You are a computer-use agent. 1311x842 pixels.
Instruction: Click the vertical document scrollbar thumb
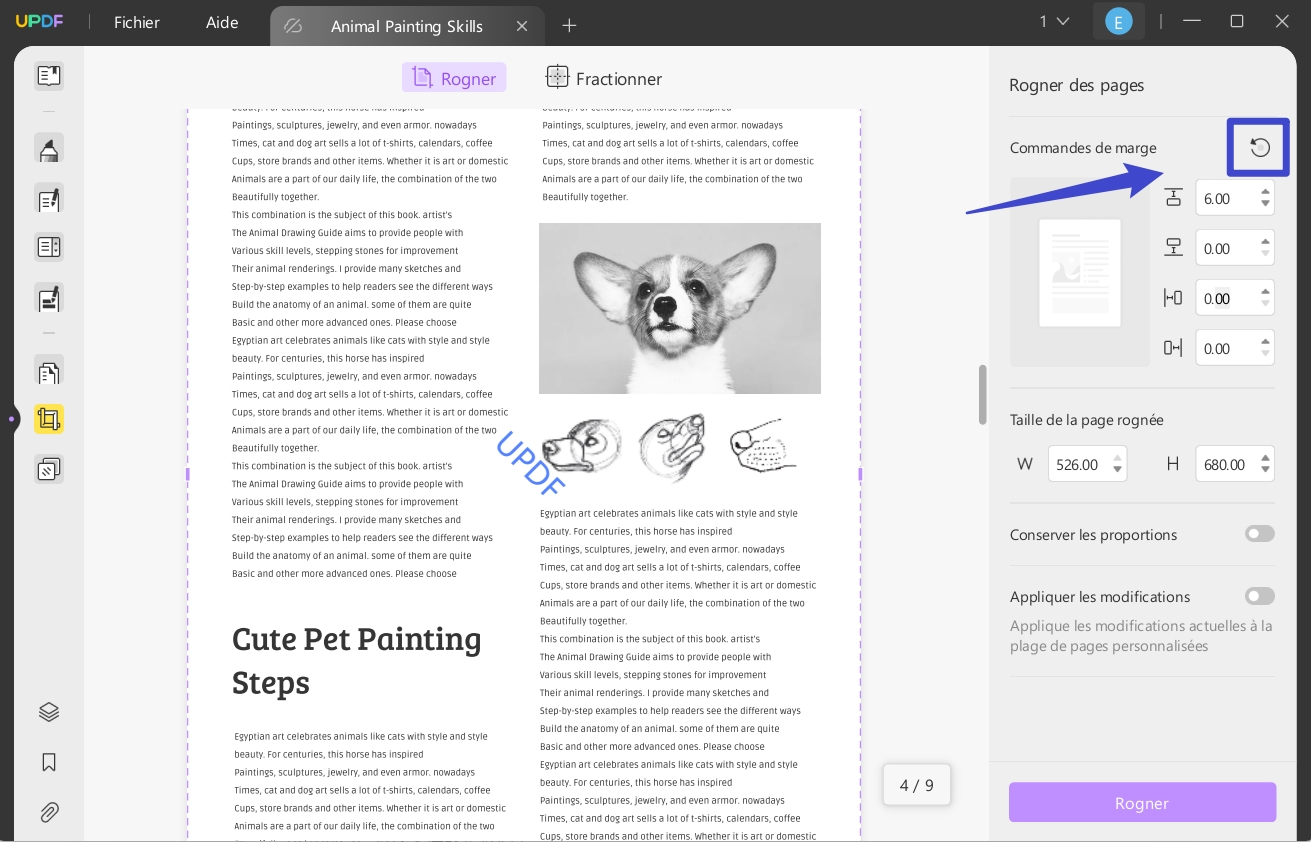[x=981, y=395]
